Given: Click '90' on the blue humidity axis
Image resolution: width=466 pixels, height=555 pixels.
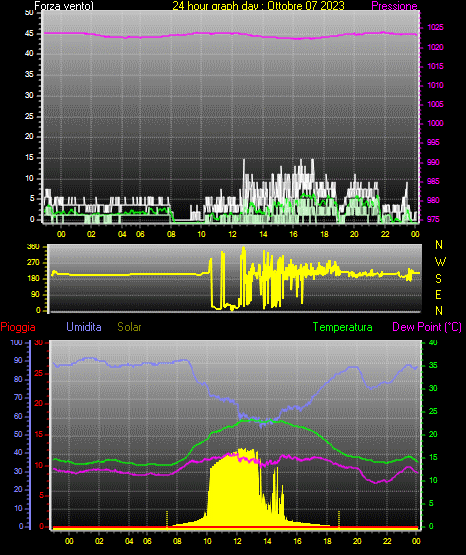Looking at the screenshot, I should 18,360.
